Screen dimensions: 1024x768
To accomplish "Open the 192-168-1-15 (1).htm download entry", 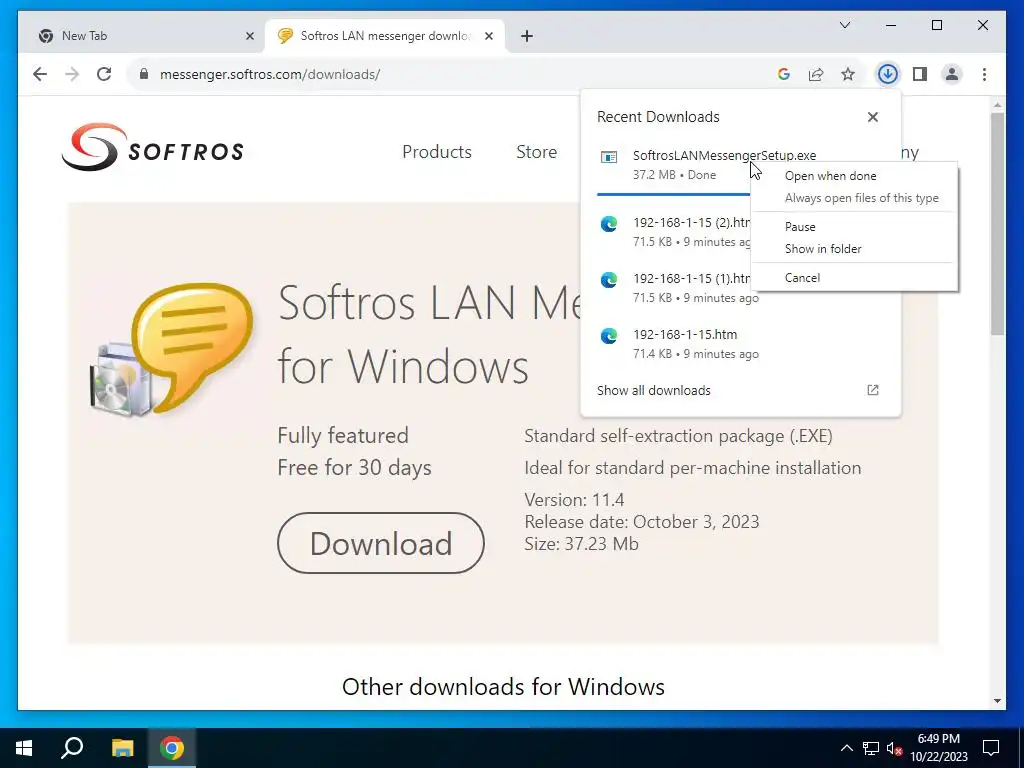I will pyautogui.click(x=673, y=288).
